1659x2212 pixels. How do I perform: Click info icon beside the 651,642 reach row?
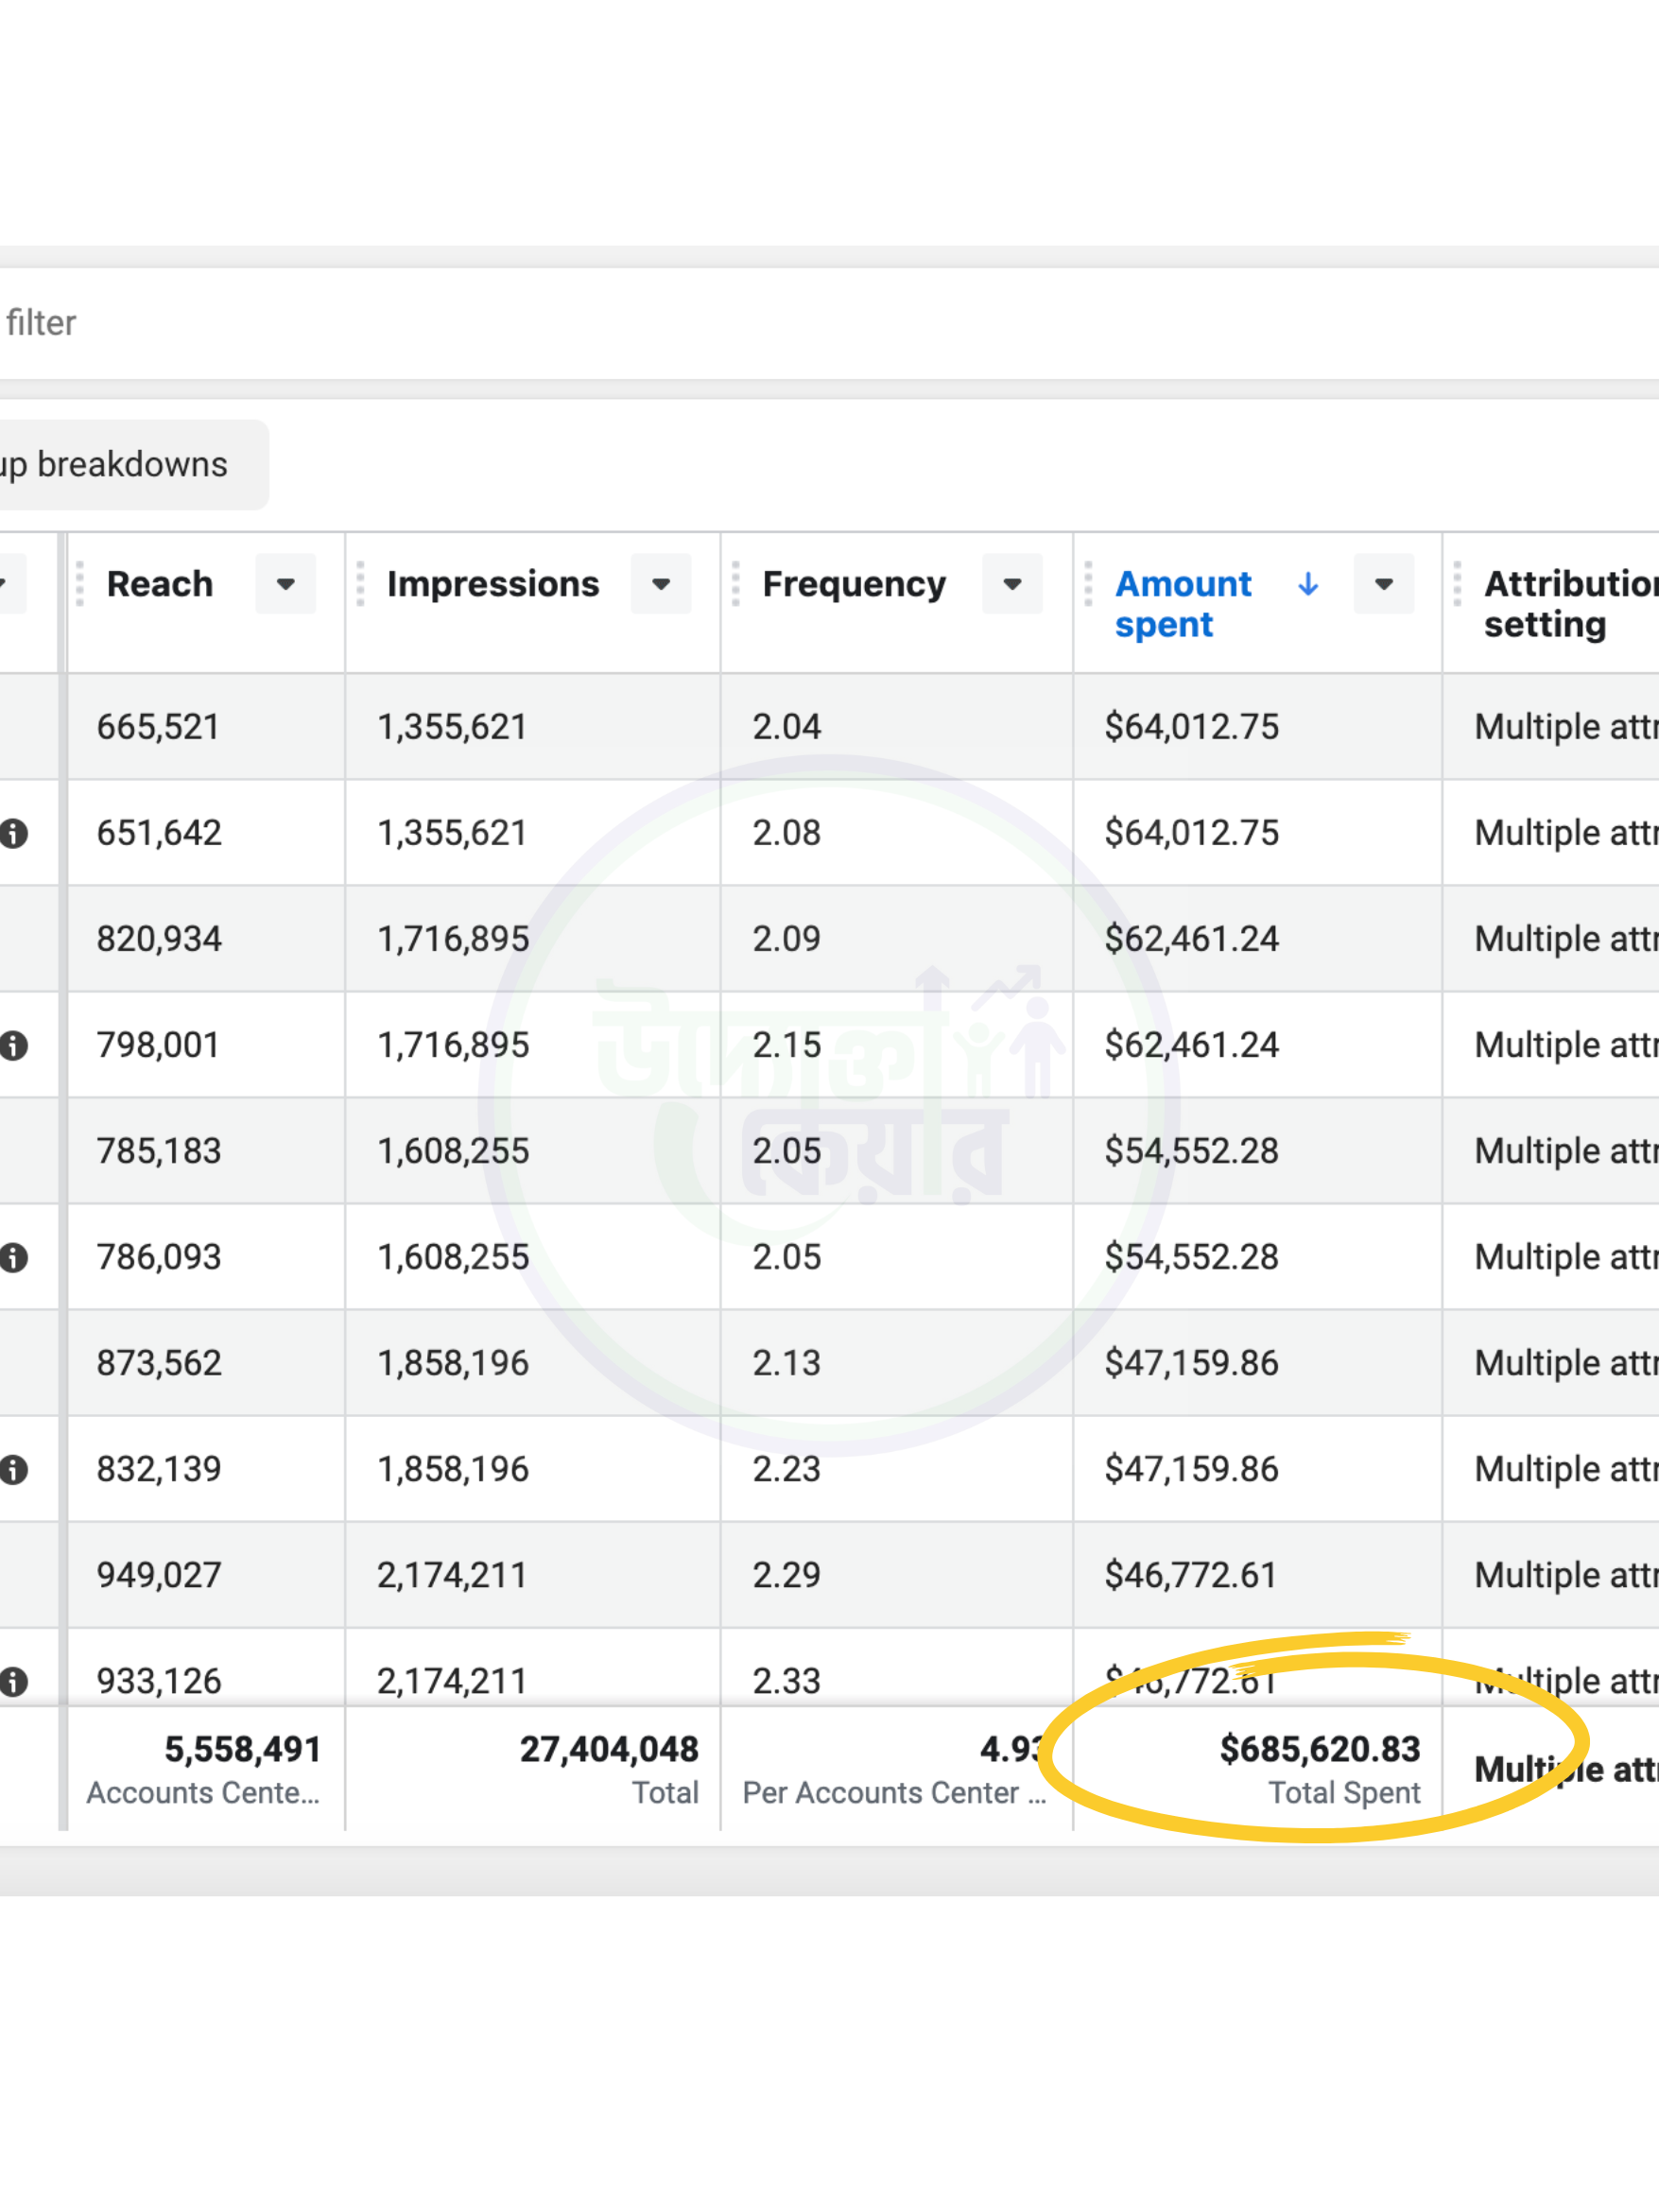(14, 833)
